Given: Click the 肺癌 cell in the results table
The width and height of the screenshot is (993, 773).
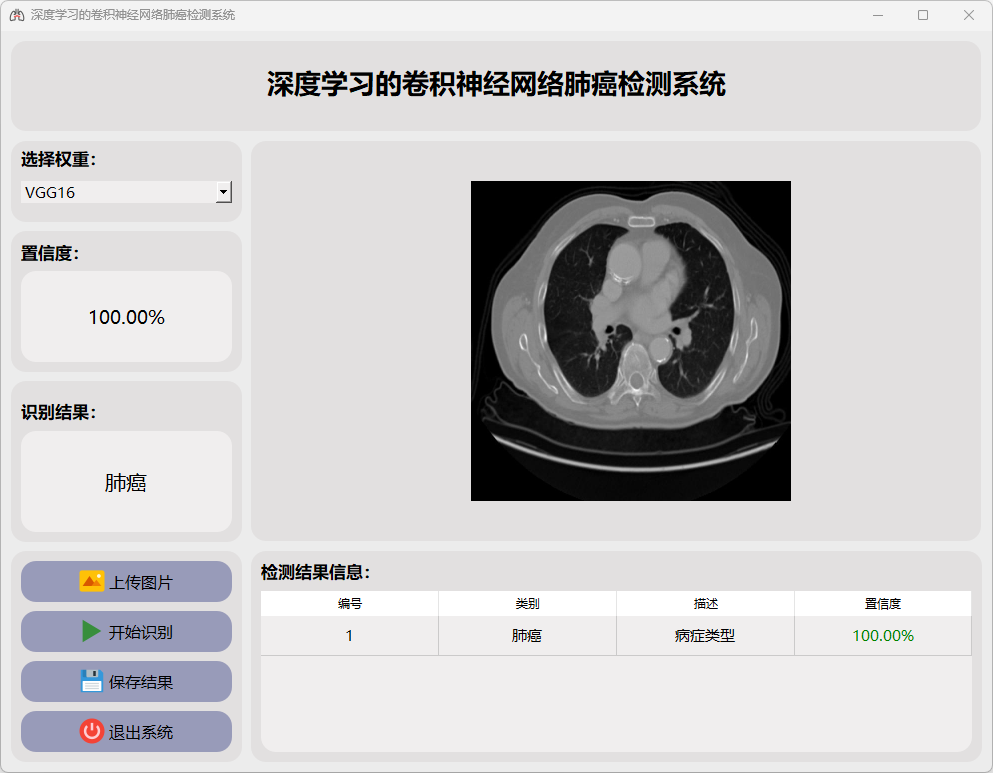Looking at the screenshot, I should point(527,636).
